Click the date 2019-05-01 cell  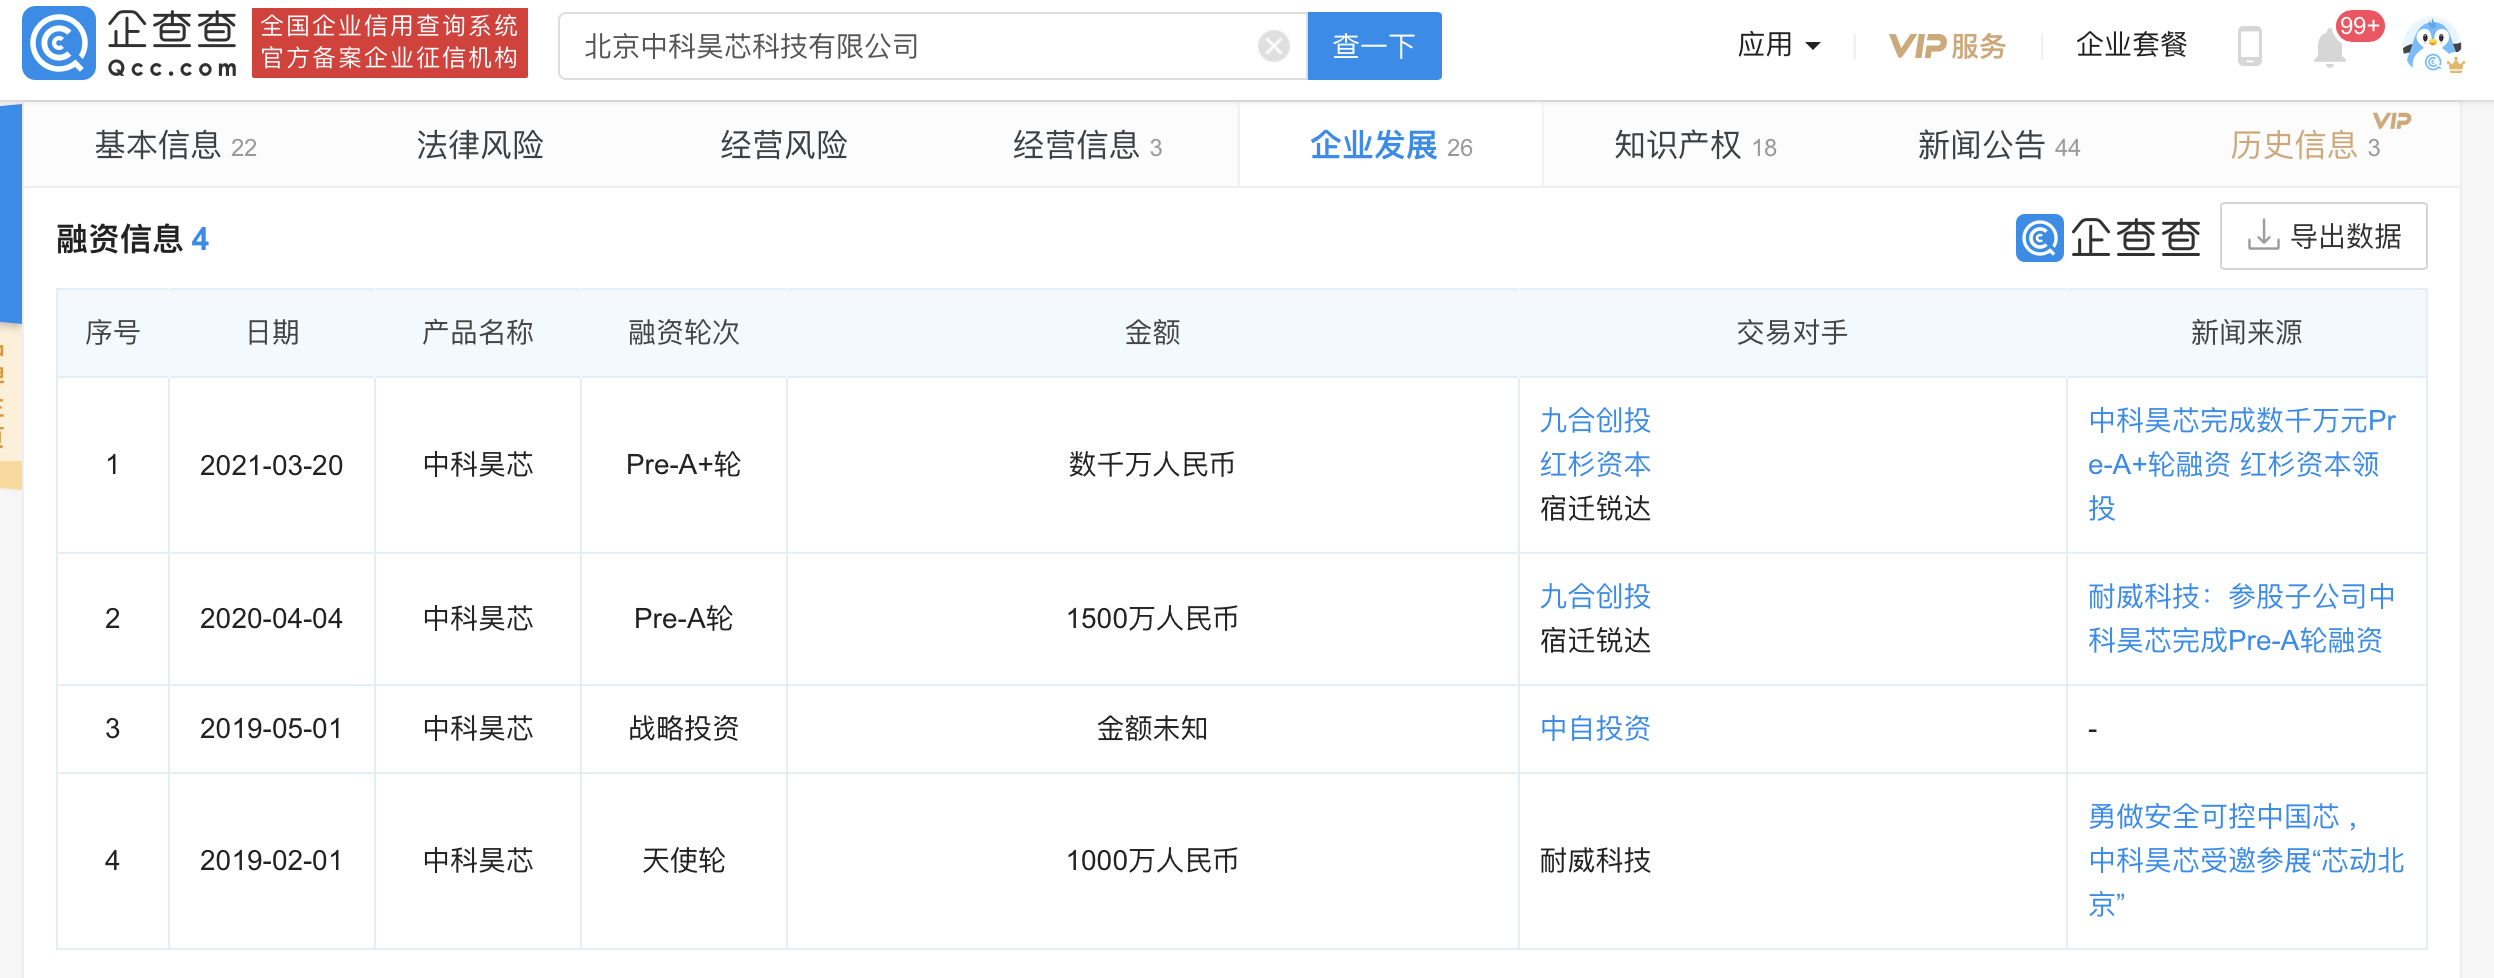[271, 729]
